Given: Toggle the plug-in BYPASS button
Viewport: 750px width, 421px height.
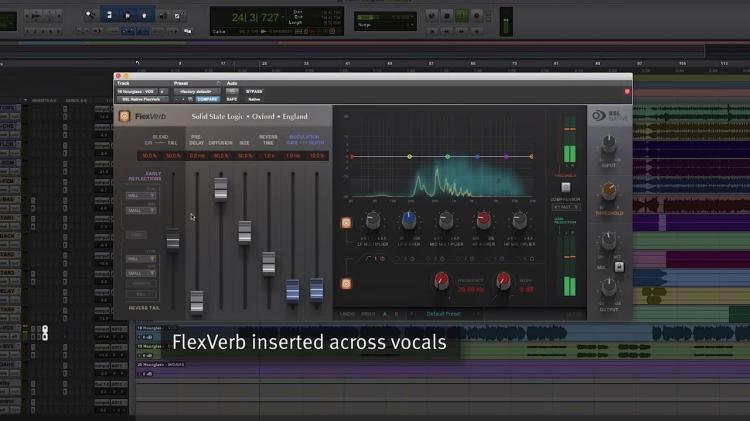Looking at the screenshot, I should pos(254,91).
